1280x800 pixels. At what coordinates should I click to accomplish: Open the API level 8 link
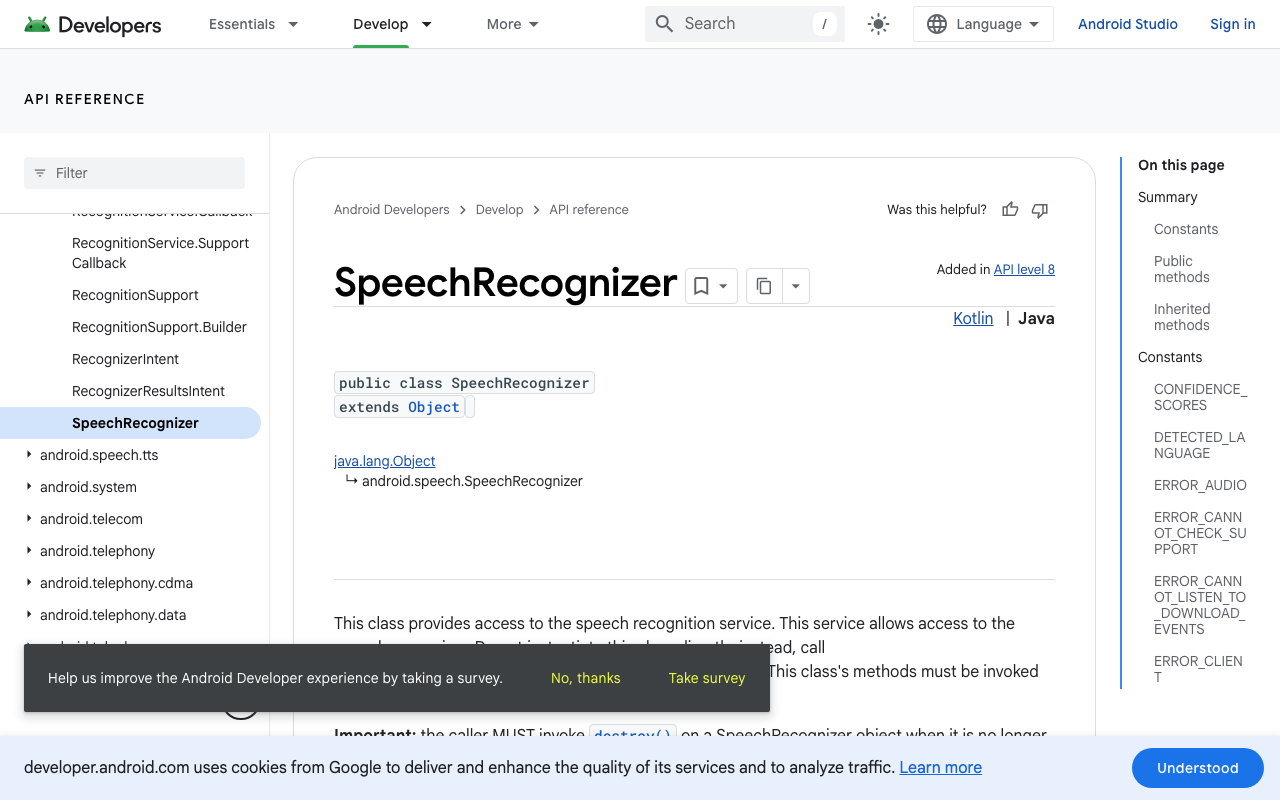point(1024,269)
